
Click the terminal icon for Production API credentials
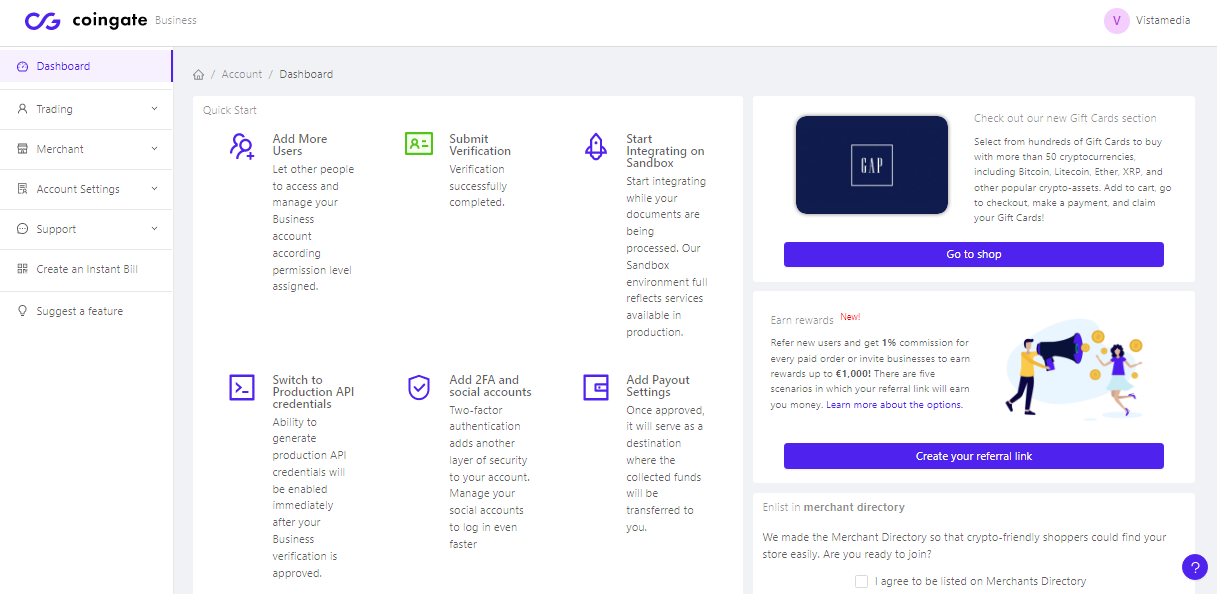click(242, 387)
